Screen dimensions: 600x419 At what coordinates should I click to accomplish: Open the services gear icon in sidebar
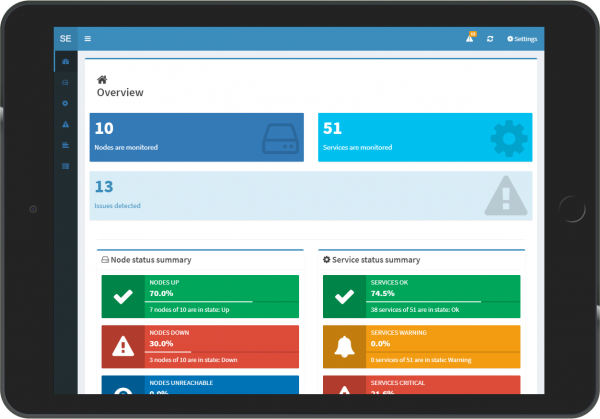point(65,103)
